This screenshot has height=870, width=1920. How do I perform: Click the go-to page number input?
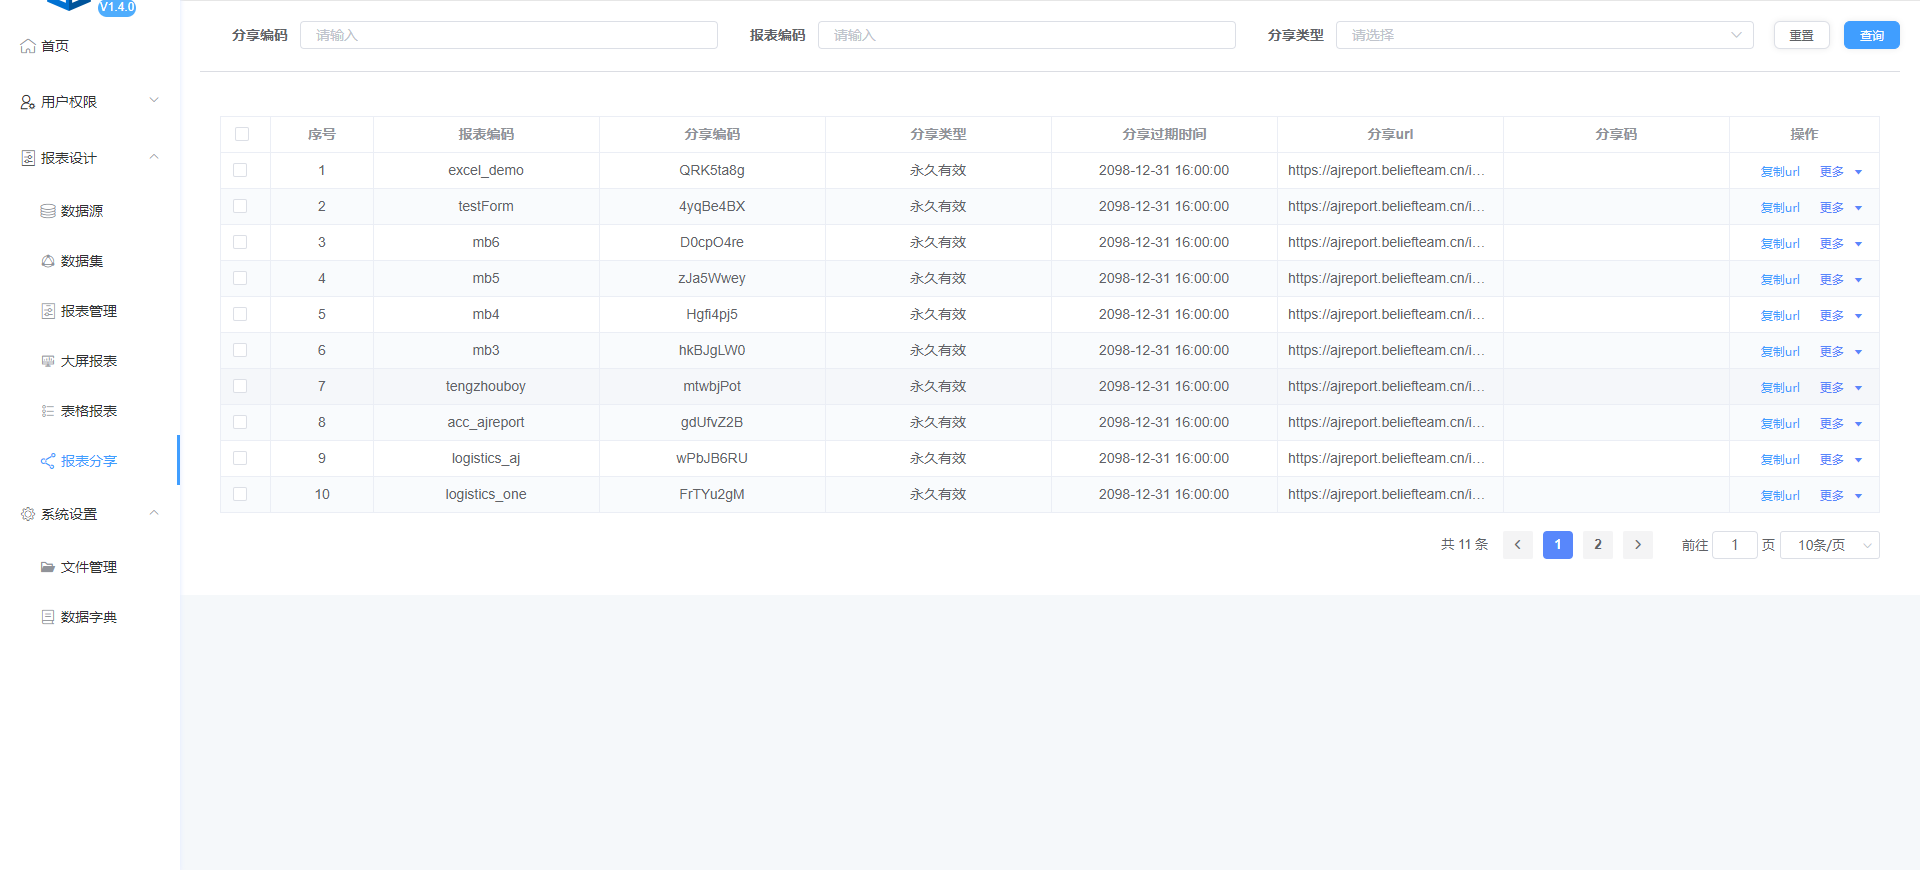pyautogui.click(x=1735, y=545)
